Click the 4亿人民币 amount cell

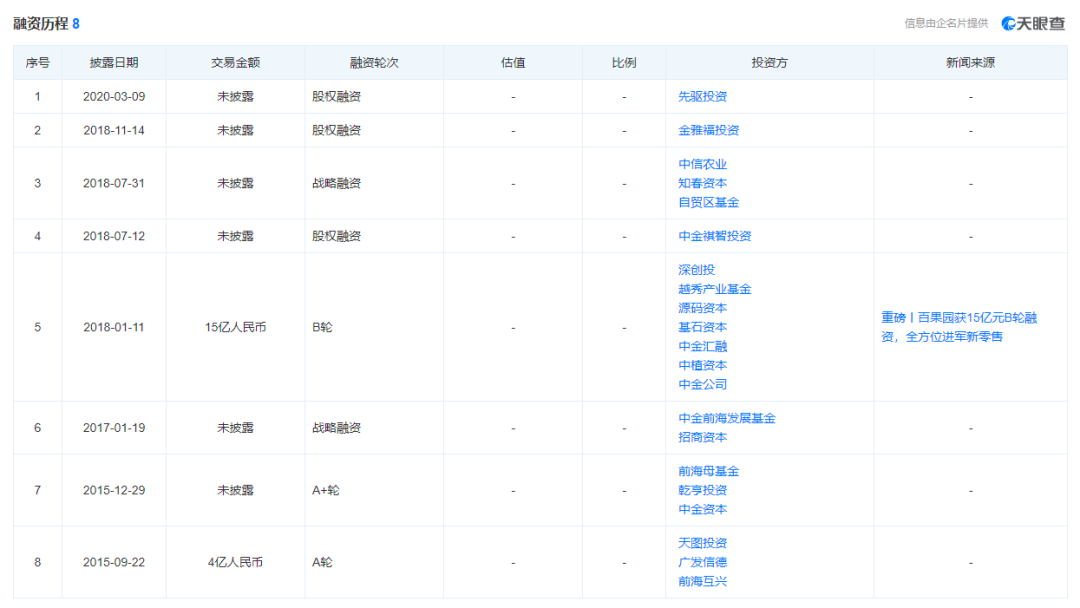click(x=236, y=563)
